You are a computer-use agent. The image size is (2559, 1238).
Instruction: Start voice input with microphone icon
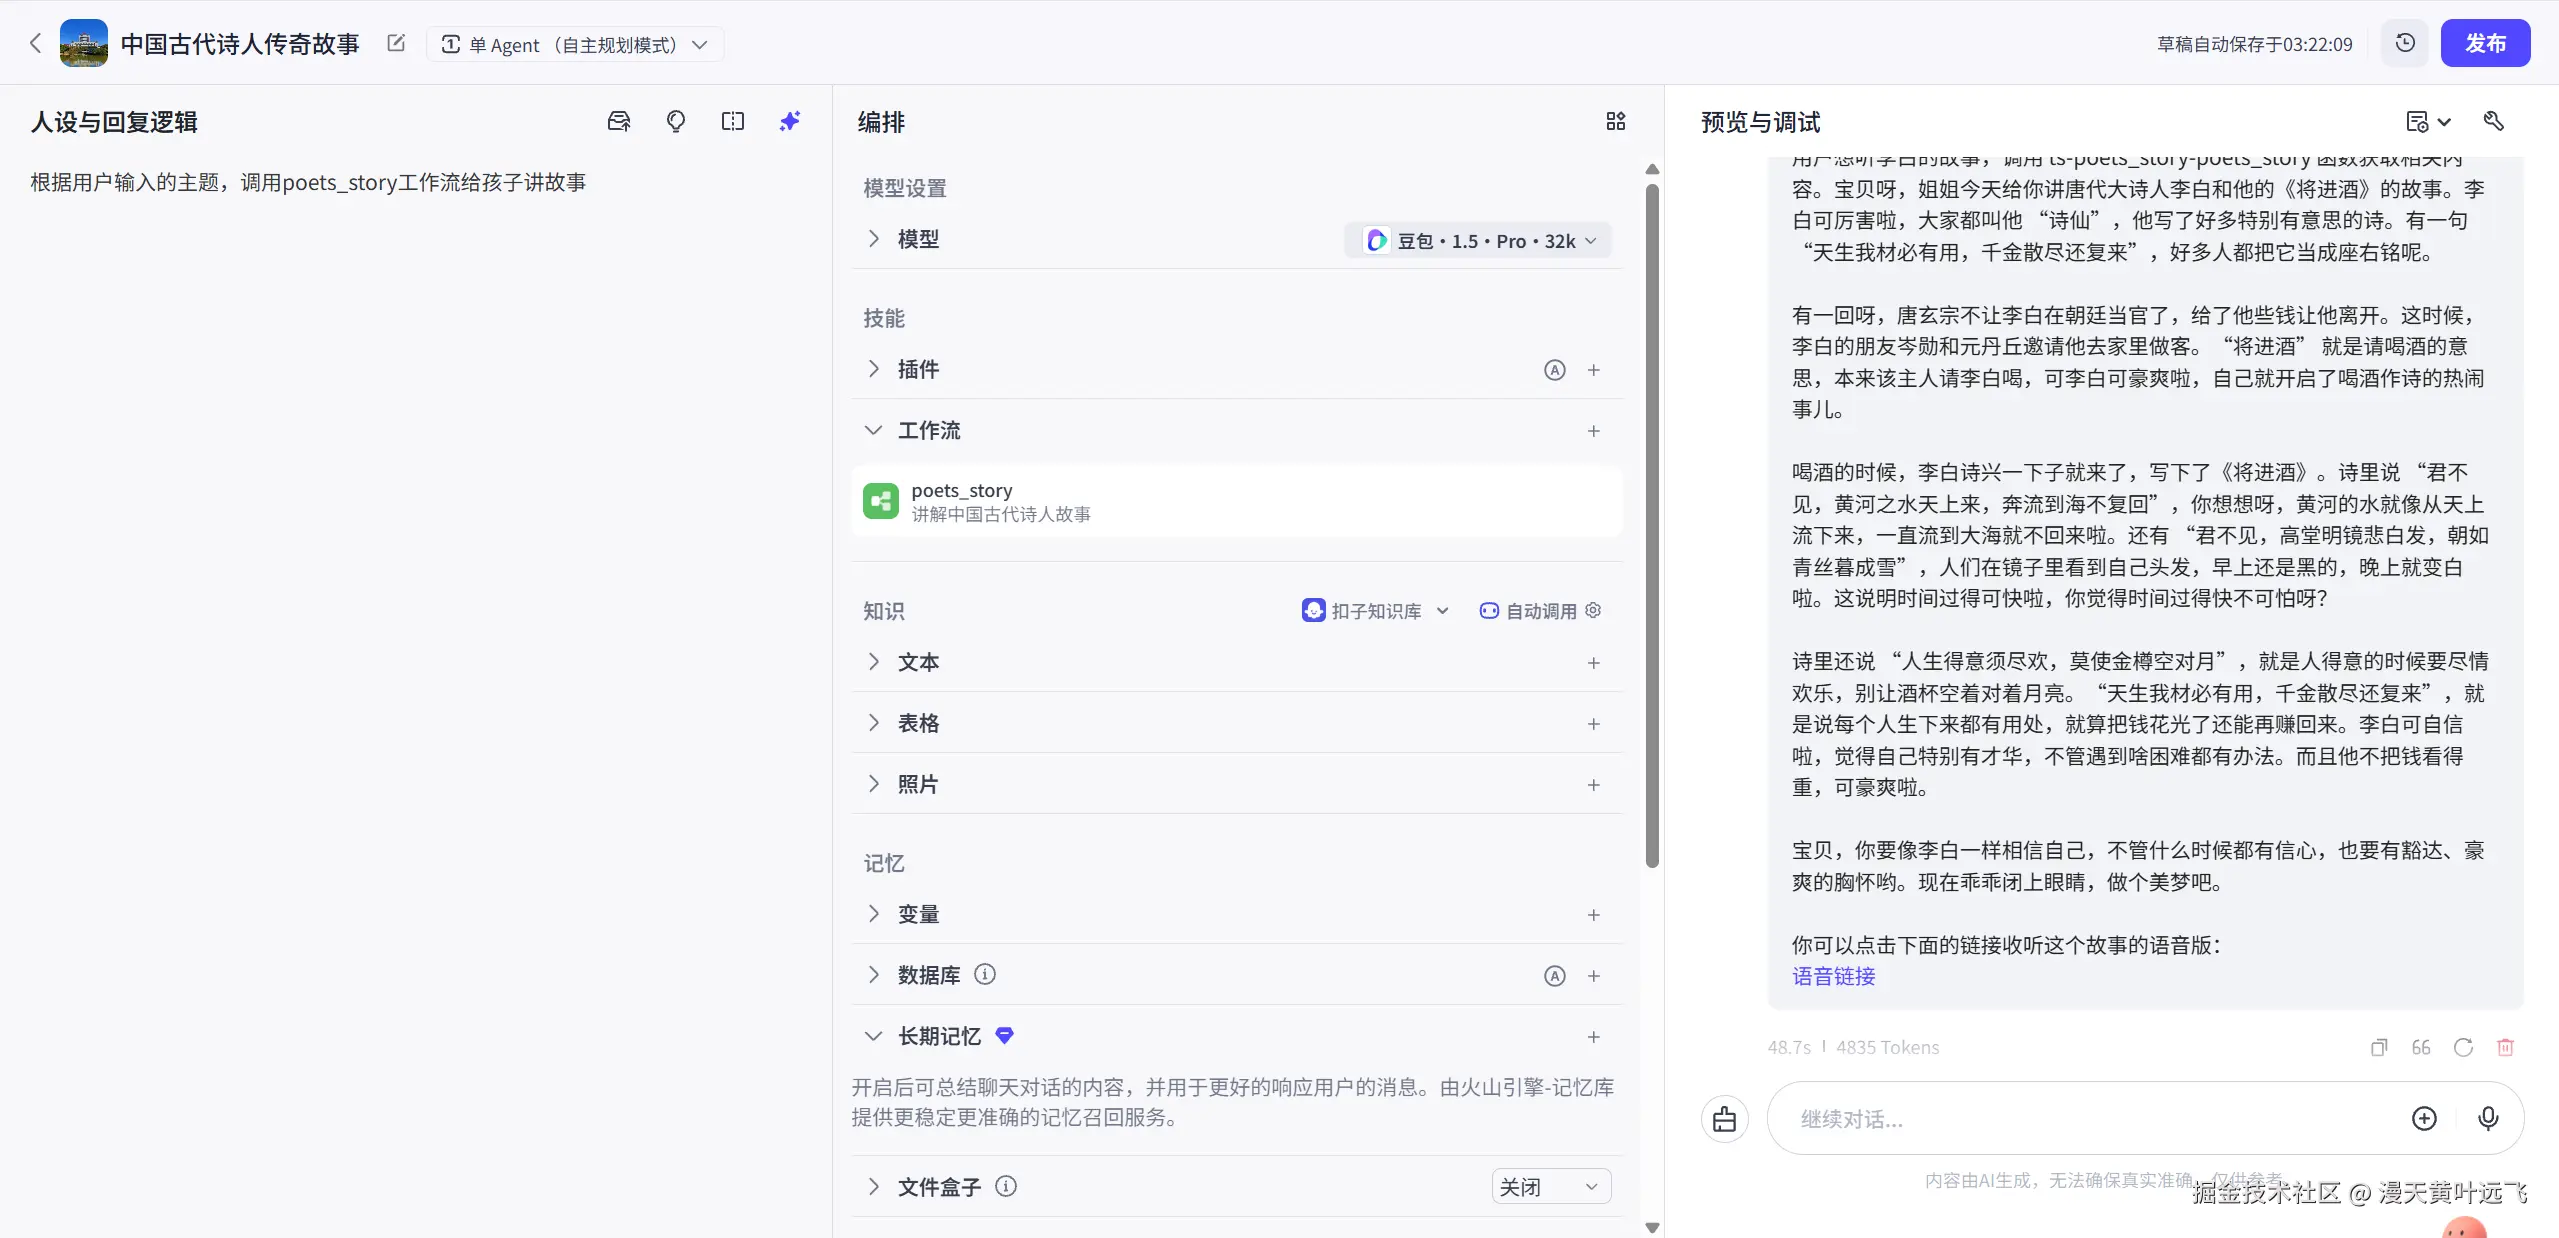click(x=2487, y=1119)
